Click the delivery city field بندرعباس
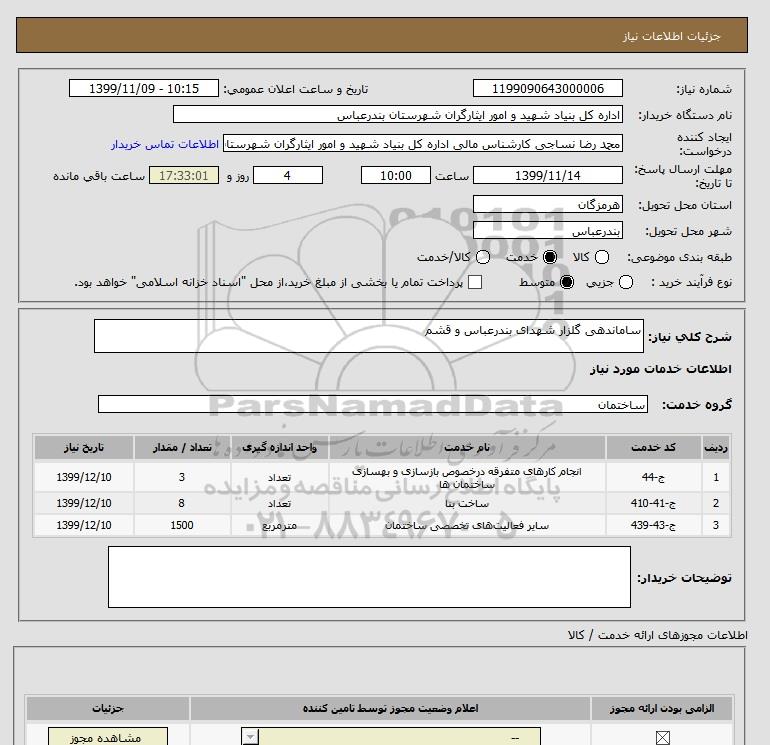This screenshot has height=745, width=770. tap(548, 230)
